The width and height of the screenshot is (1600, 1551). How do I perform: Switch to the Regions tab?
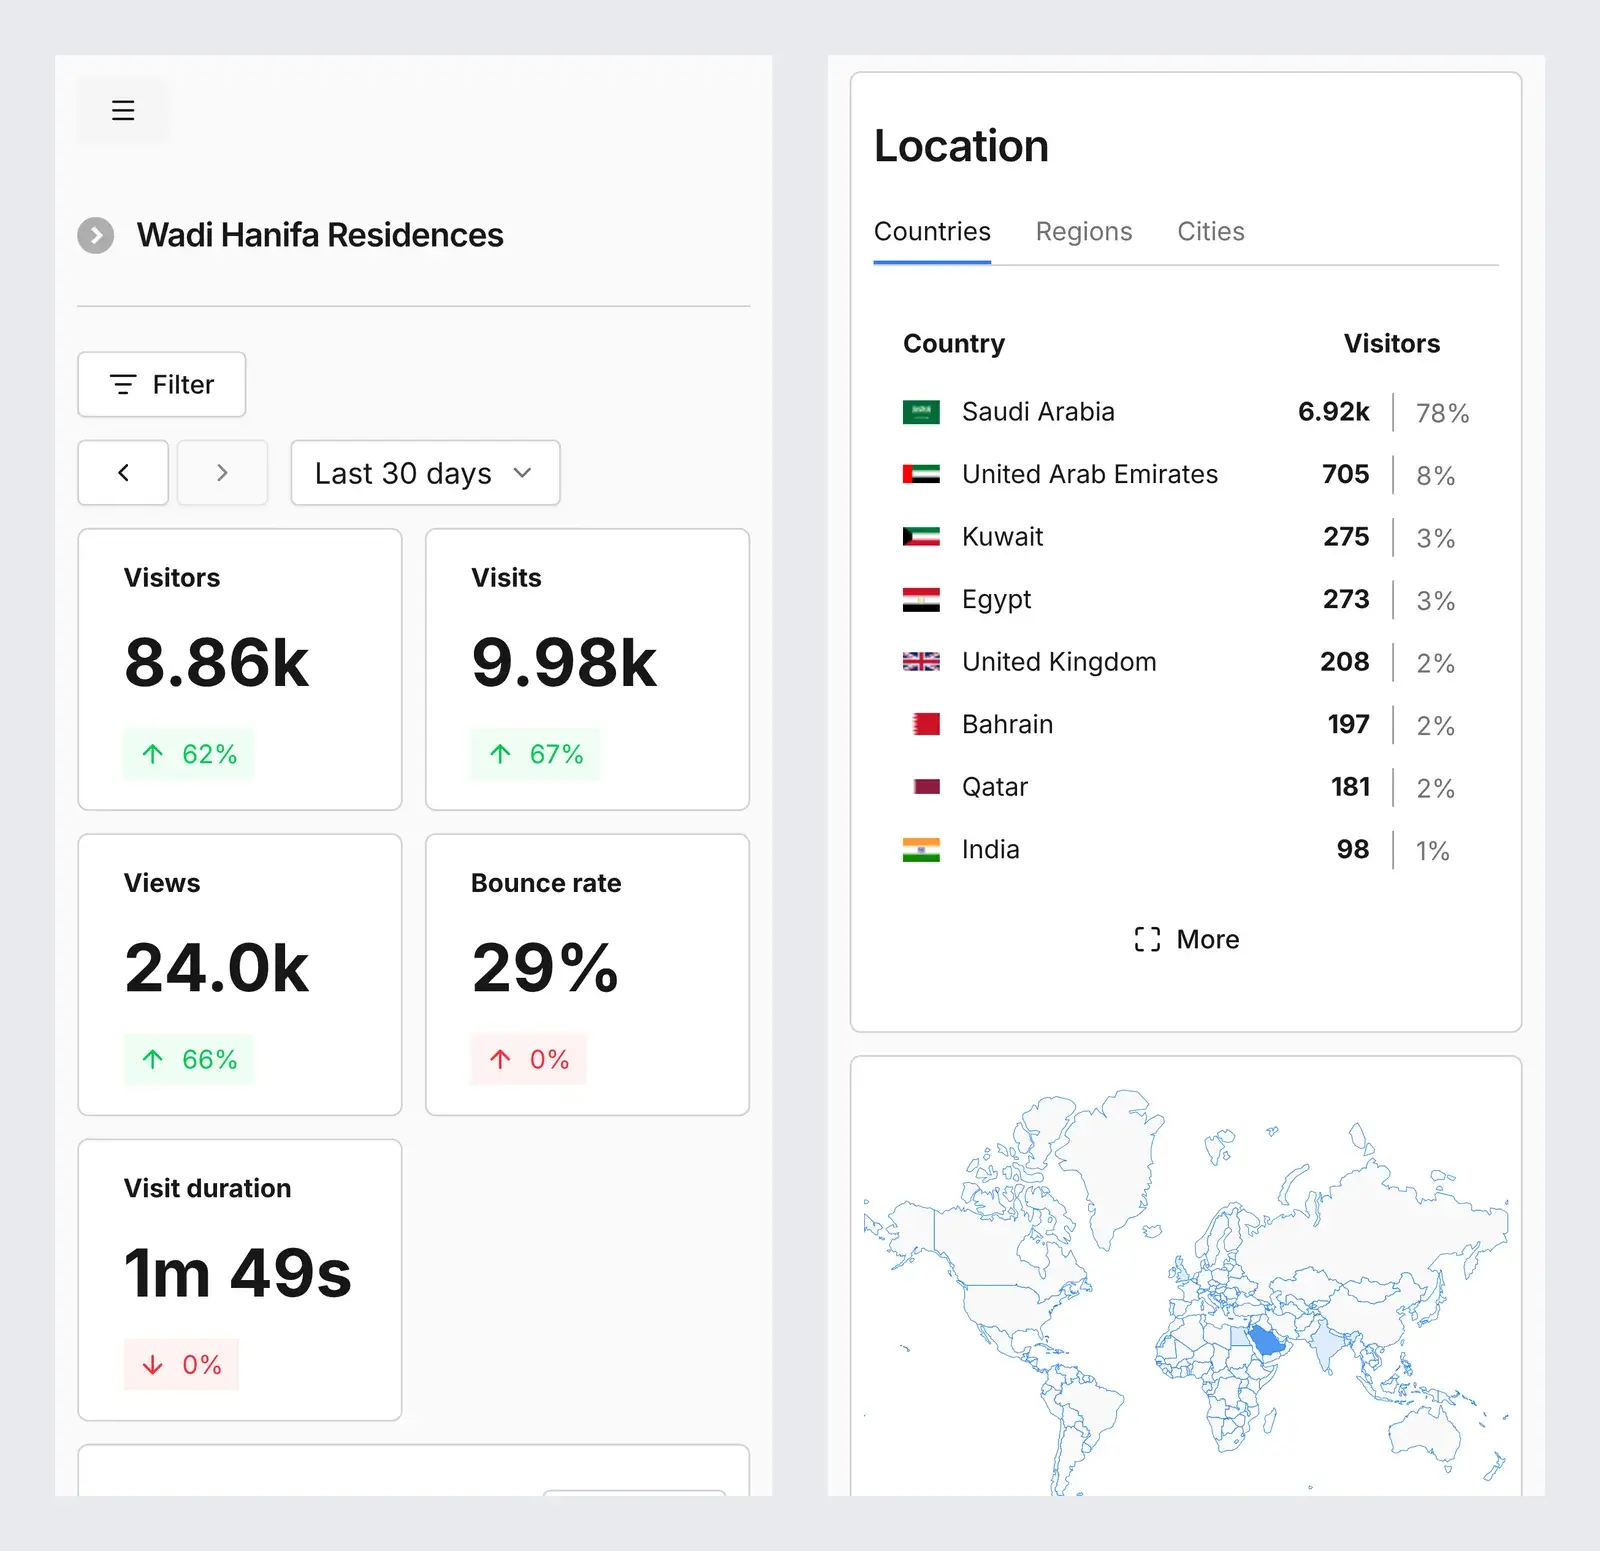[1084, 232]
